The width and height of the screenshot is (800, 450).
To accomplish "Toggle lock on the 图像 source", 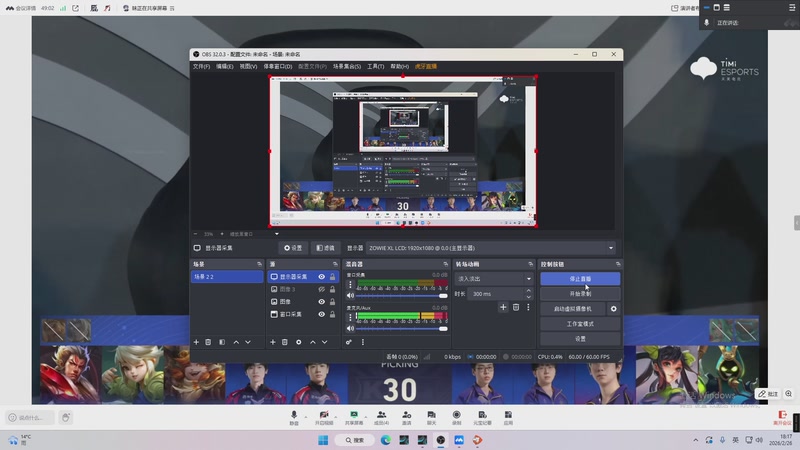I will point(333,302).
